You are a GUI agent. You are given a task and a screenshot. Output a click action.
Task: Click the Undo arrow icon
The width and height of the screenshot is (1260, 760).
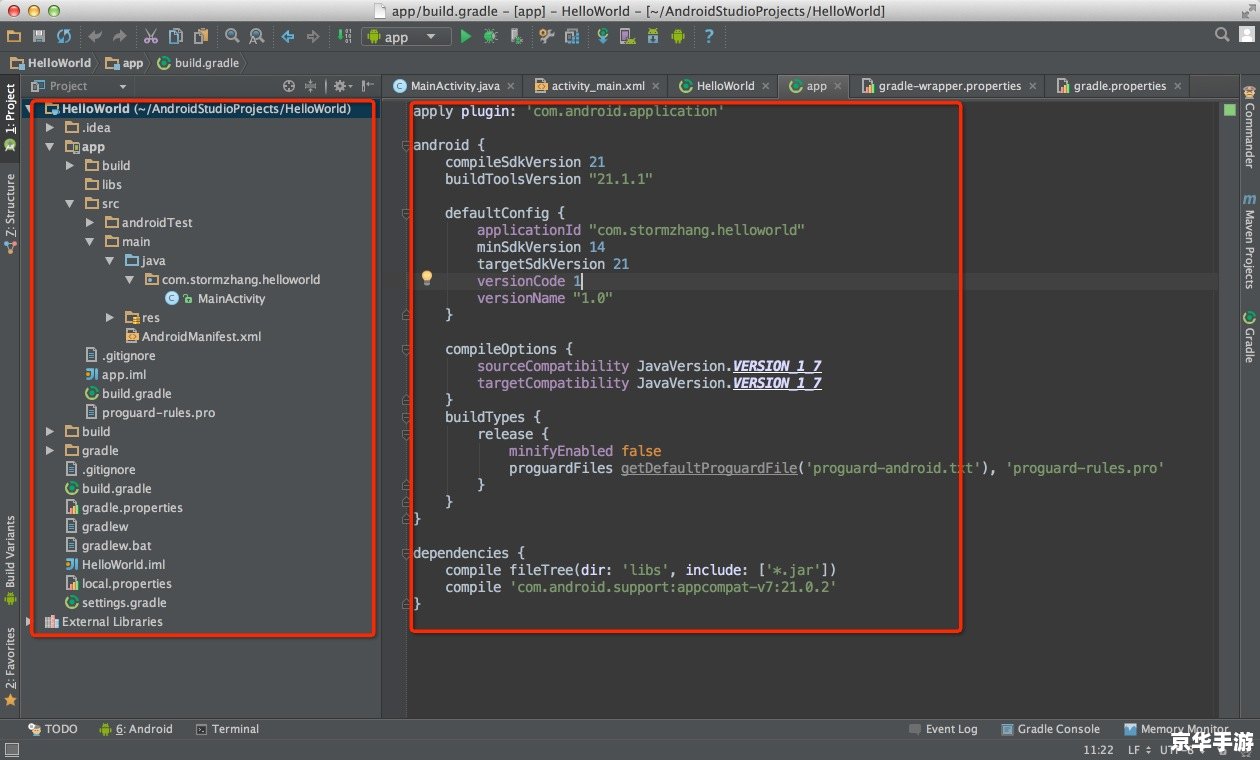coord(96,36)
